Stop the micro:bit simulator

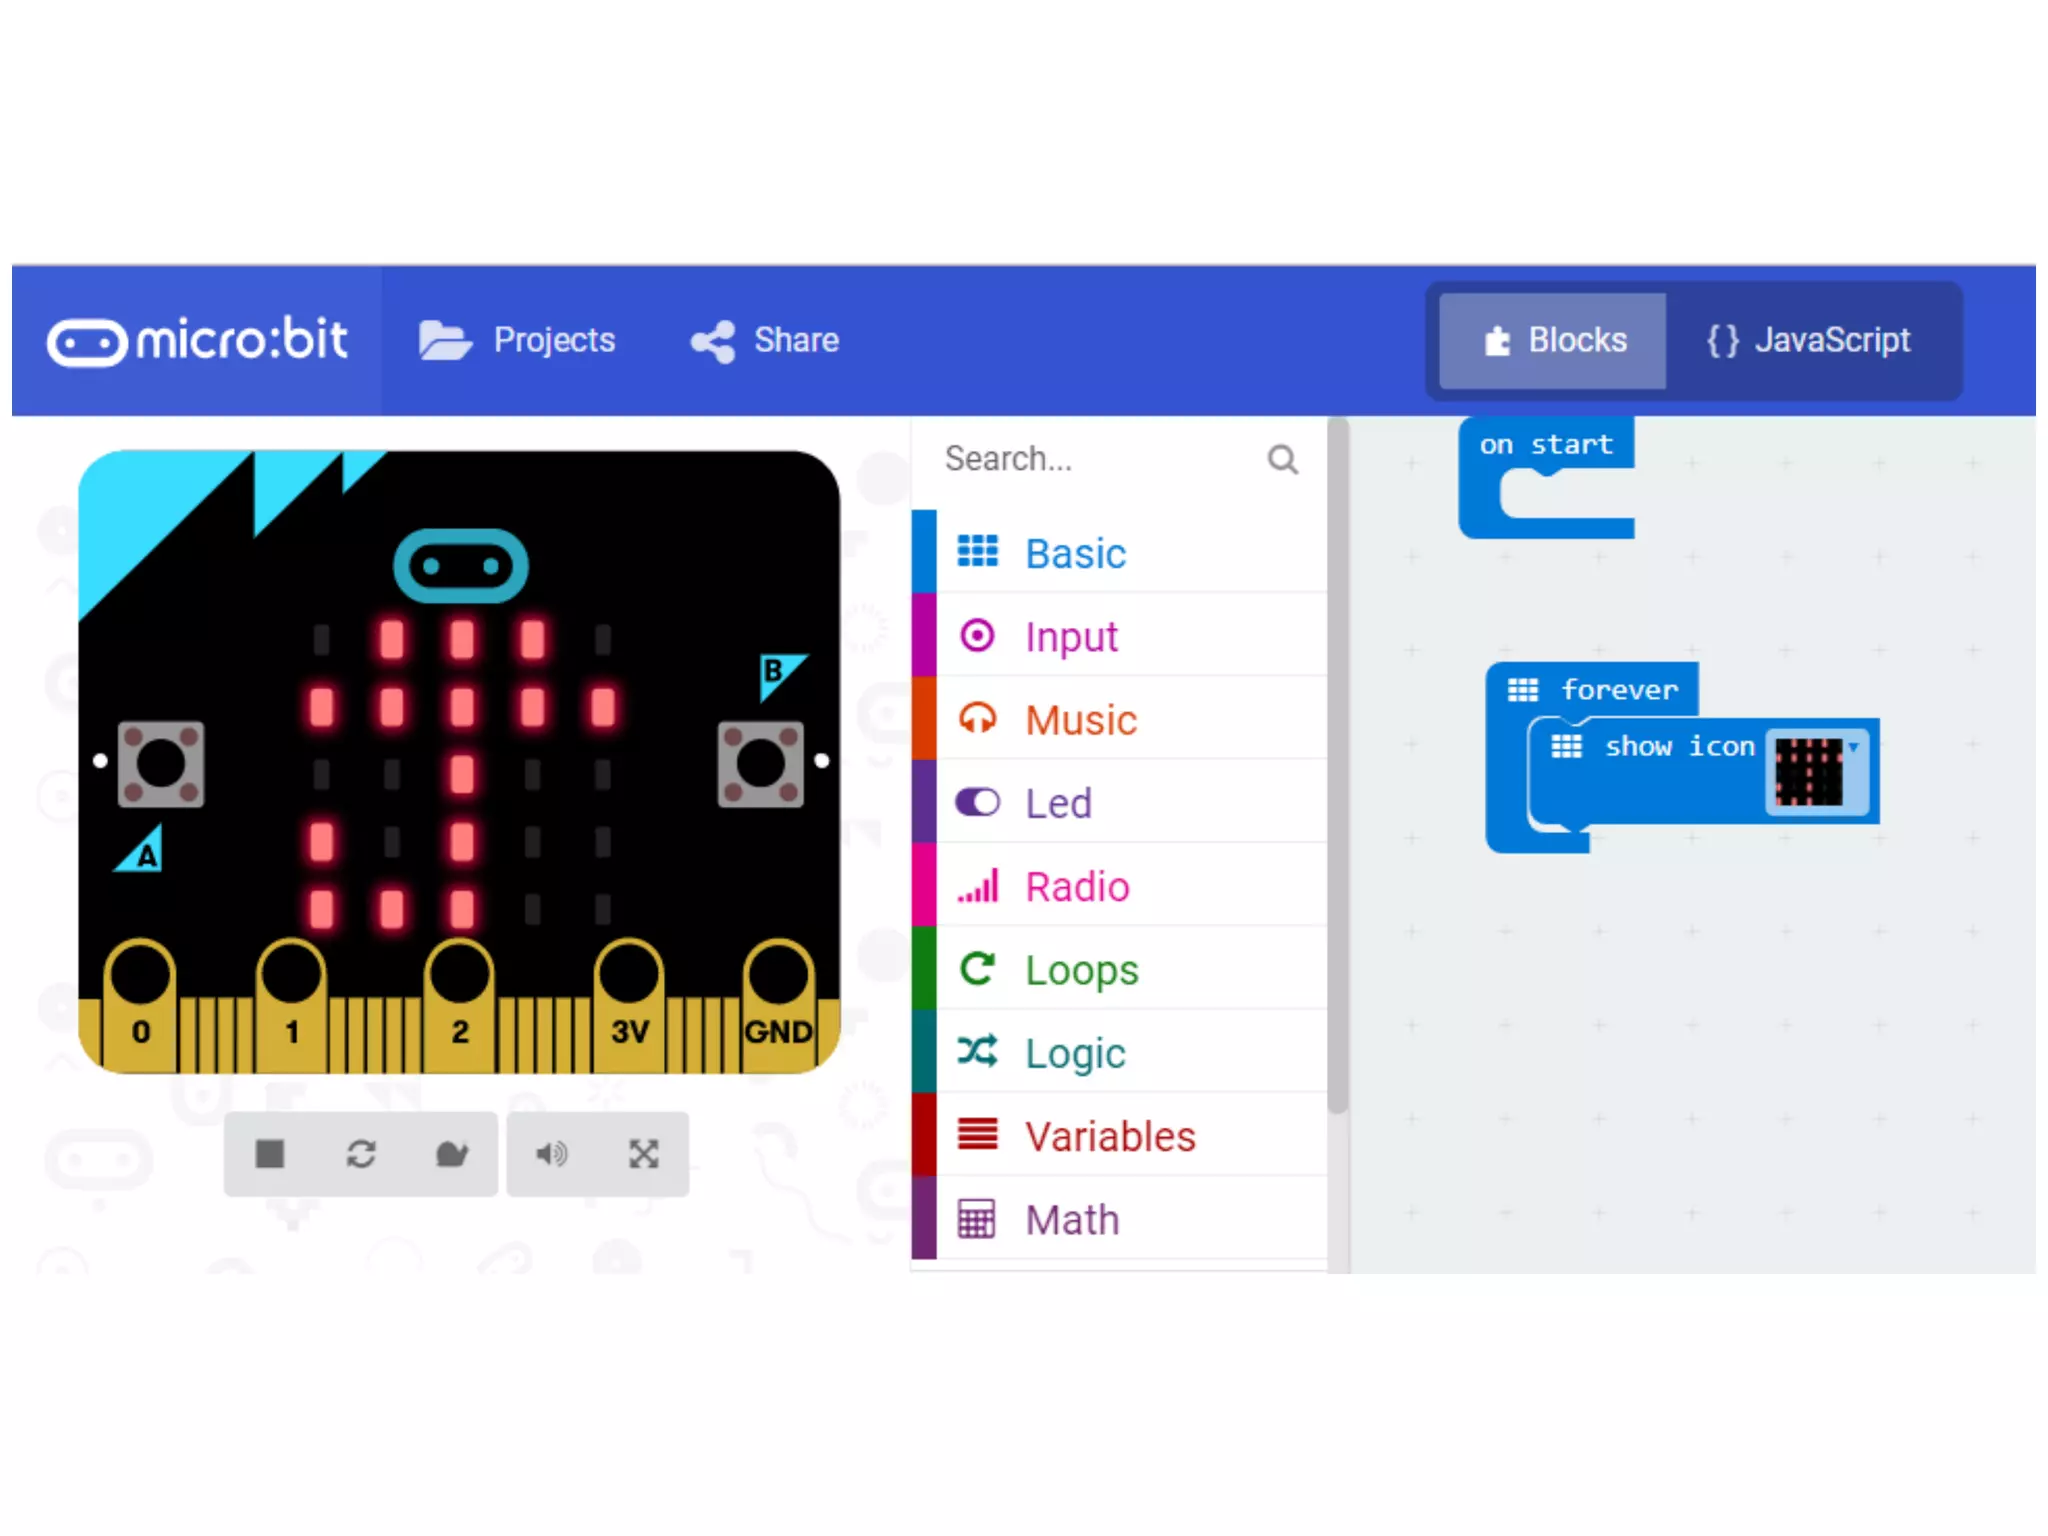pyautogui.click(x=270, y=1154)
